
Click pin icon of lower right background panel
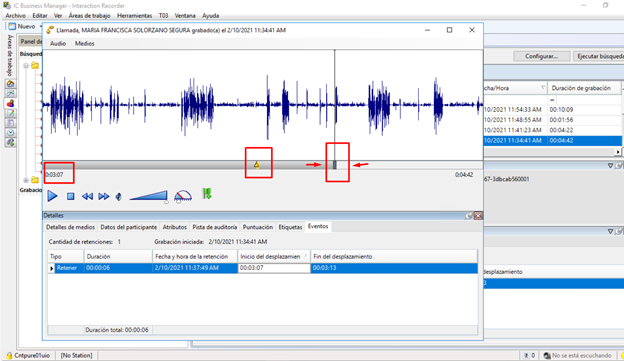619,231
